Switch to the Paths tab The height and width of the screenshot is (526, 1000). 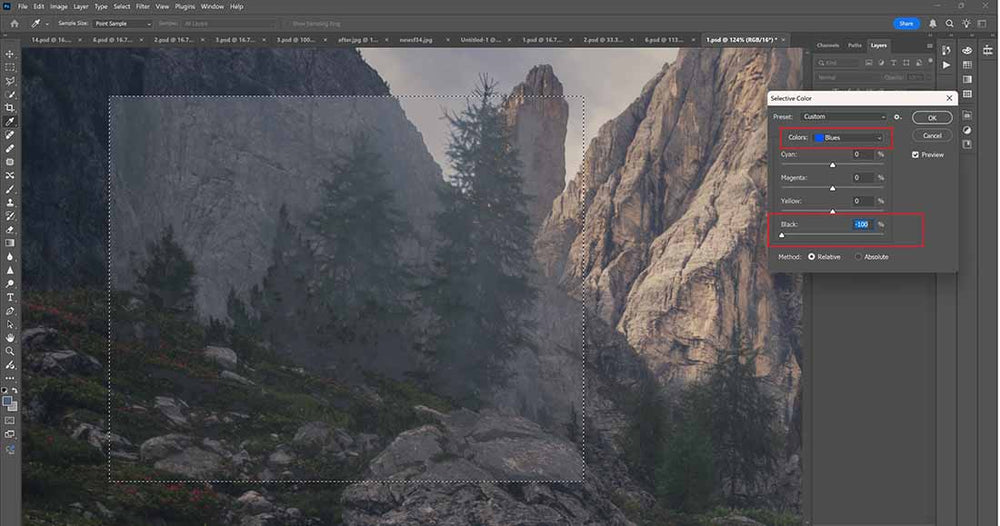pyautogui.click(x=855, y=45)
